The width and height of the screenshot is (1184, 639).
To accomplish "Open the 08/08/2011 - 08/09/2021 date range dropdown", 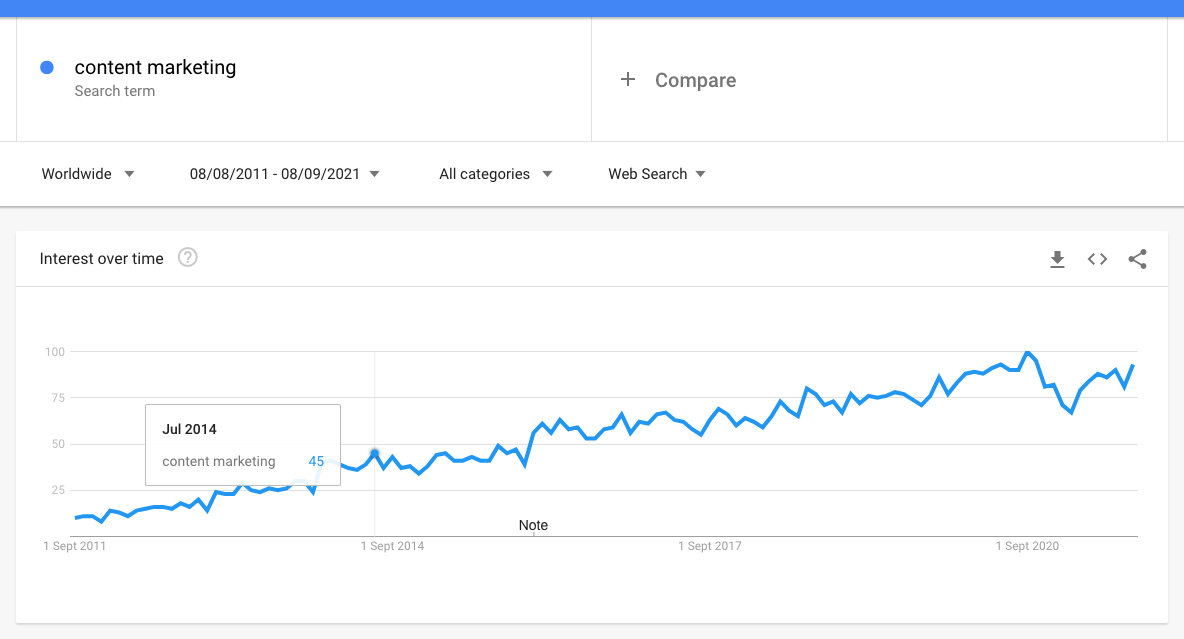I will (x=284, y=174).
